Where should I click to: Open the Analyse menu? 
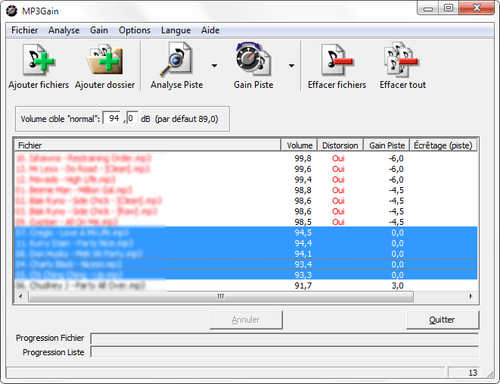click(64, 30)
